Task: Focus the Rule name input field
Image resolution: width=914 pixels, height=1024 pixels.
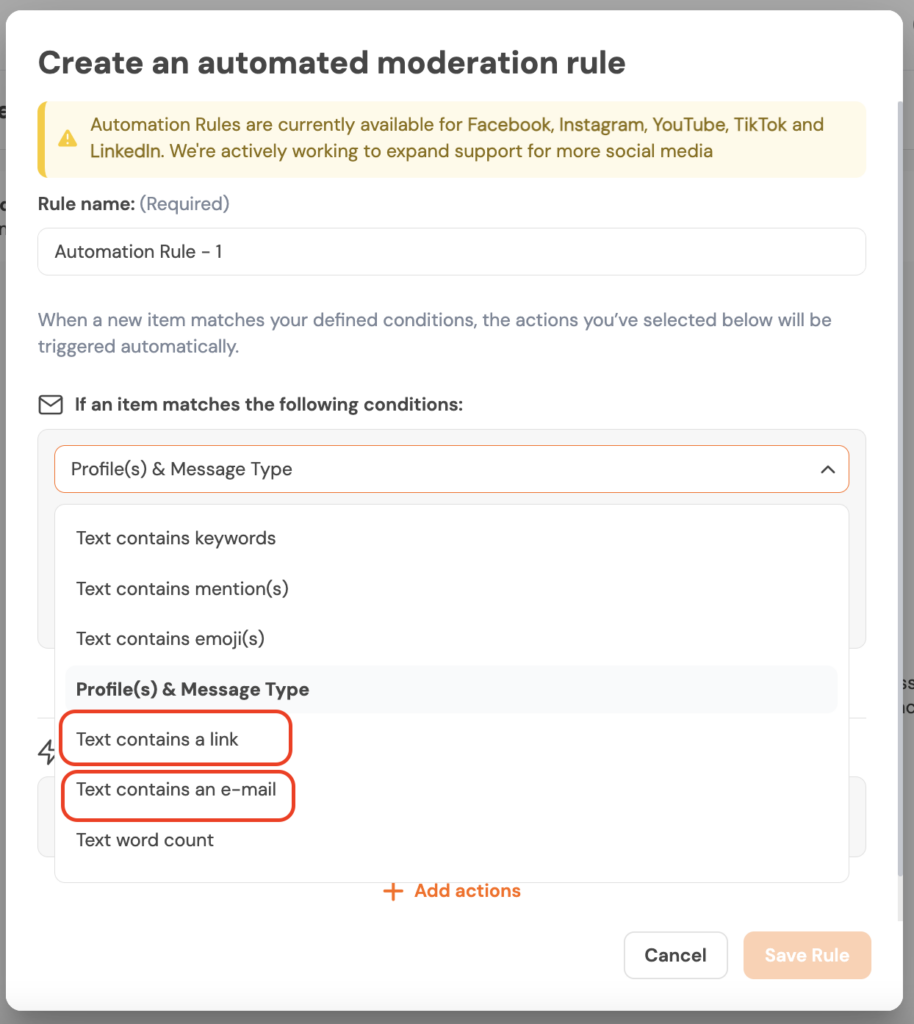Action: pyautogui.click(x=451, y=252)
